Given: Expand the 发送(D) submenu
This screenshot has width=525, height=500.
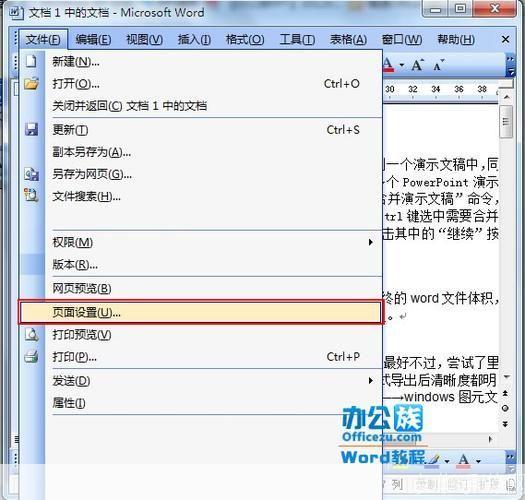Looking at the screenshot, I should pos(201,381).
